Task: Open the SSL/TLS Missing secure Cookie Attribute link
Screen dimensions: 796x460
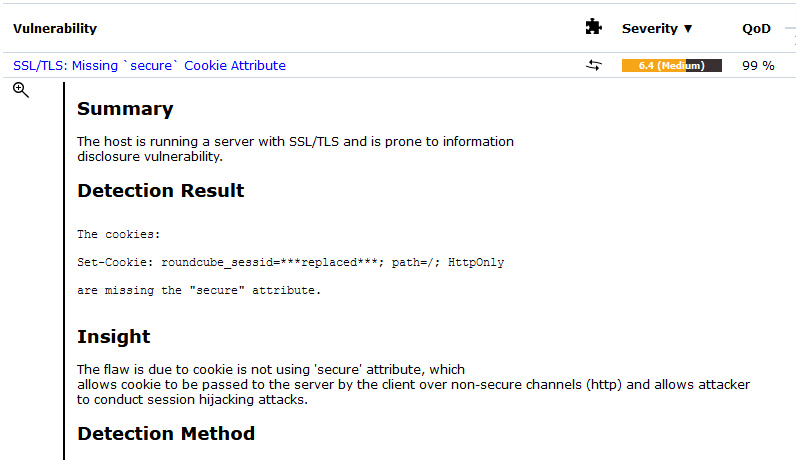Action: [149, 65]
